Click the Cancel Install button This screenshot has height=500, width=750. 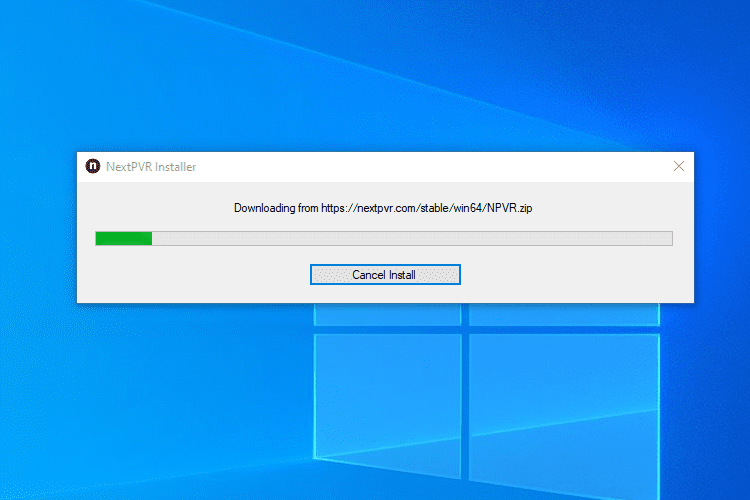coord(385,275)
